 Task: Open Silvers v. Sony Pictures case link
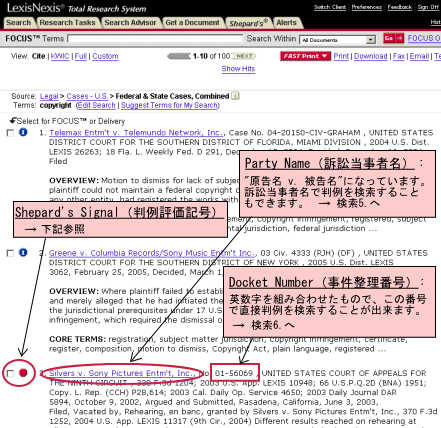(x=121, y=373)
